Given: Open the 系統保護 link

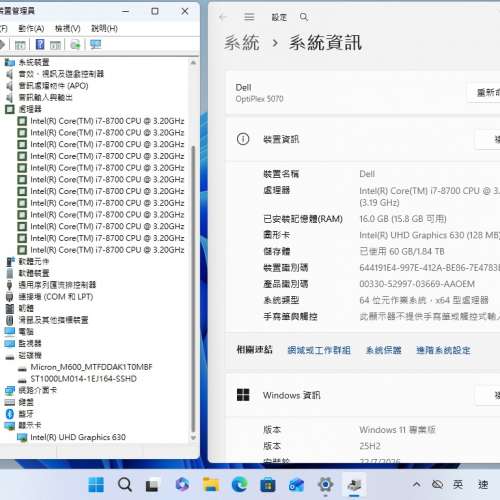Looking at the screenshot, I should [x=384, y=350].
